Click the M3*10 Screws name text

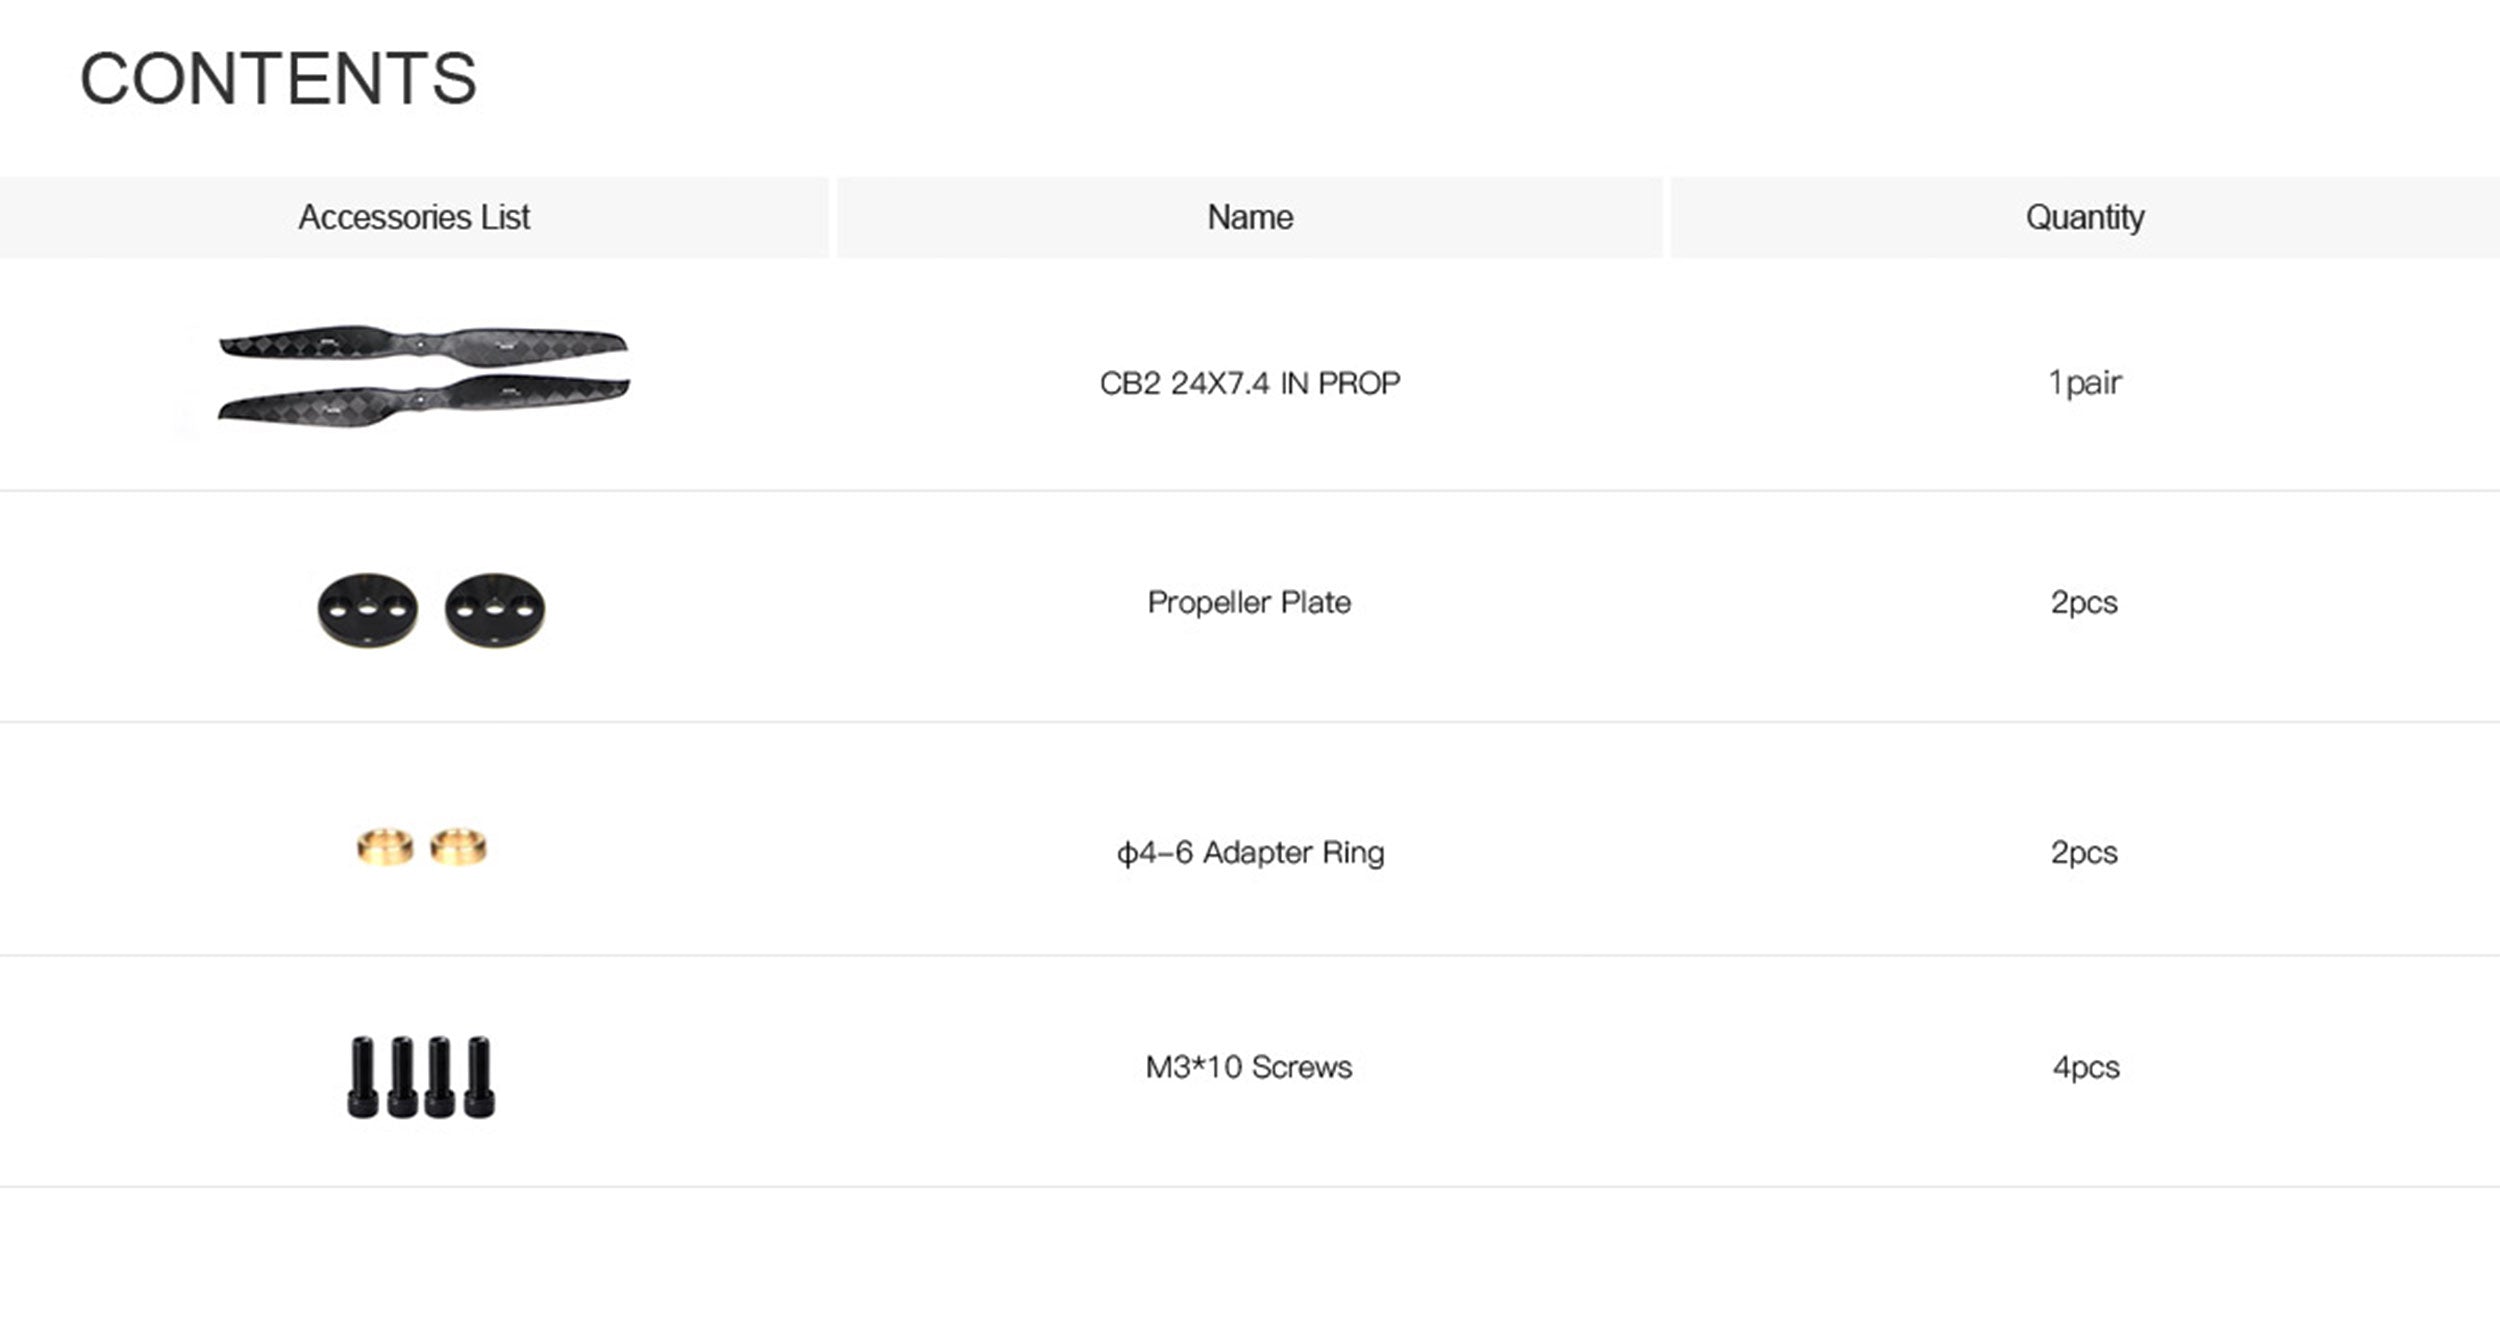(x=1249, y=1067)
